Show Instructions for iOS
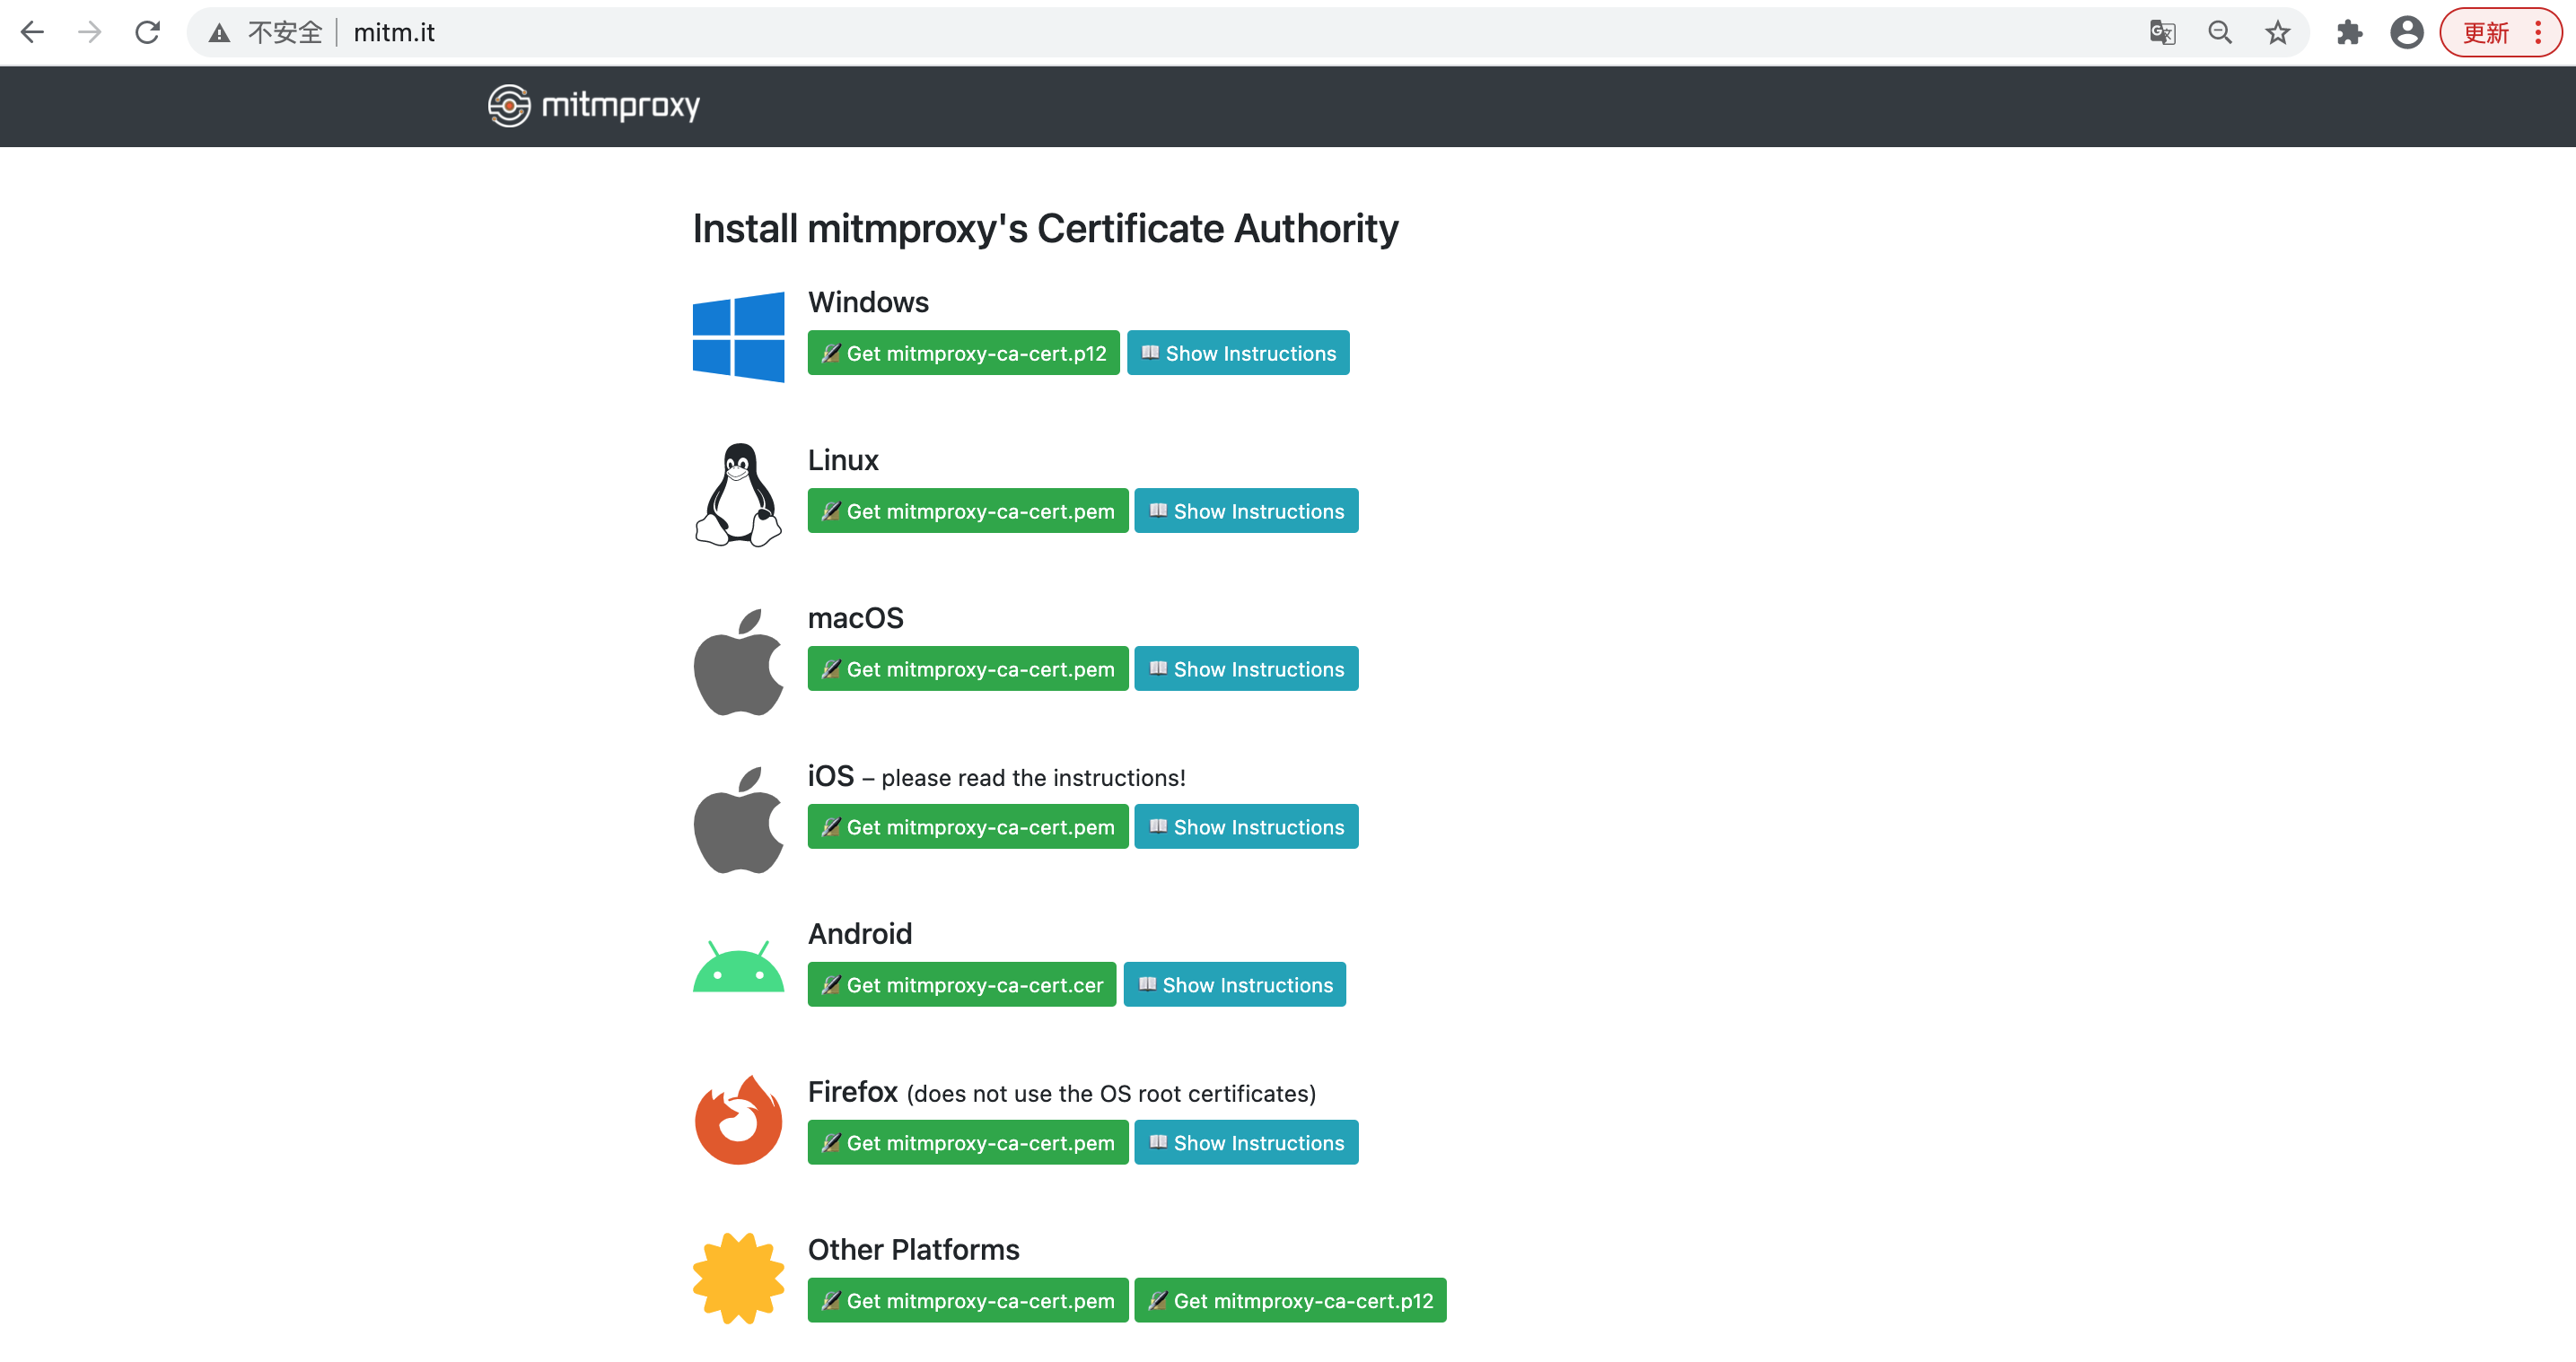2576x1362 pixels. tap(1245, 827)
